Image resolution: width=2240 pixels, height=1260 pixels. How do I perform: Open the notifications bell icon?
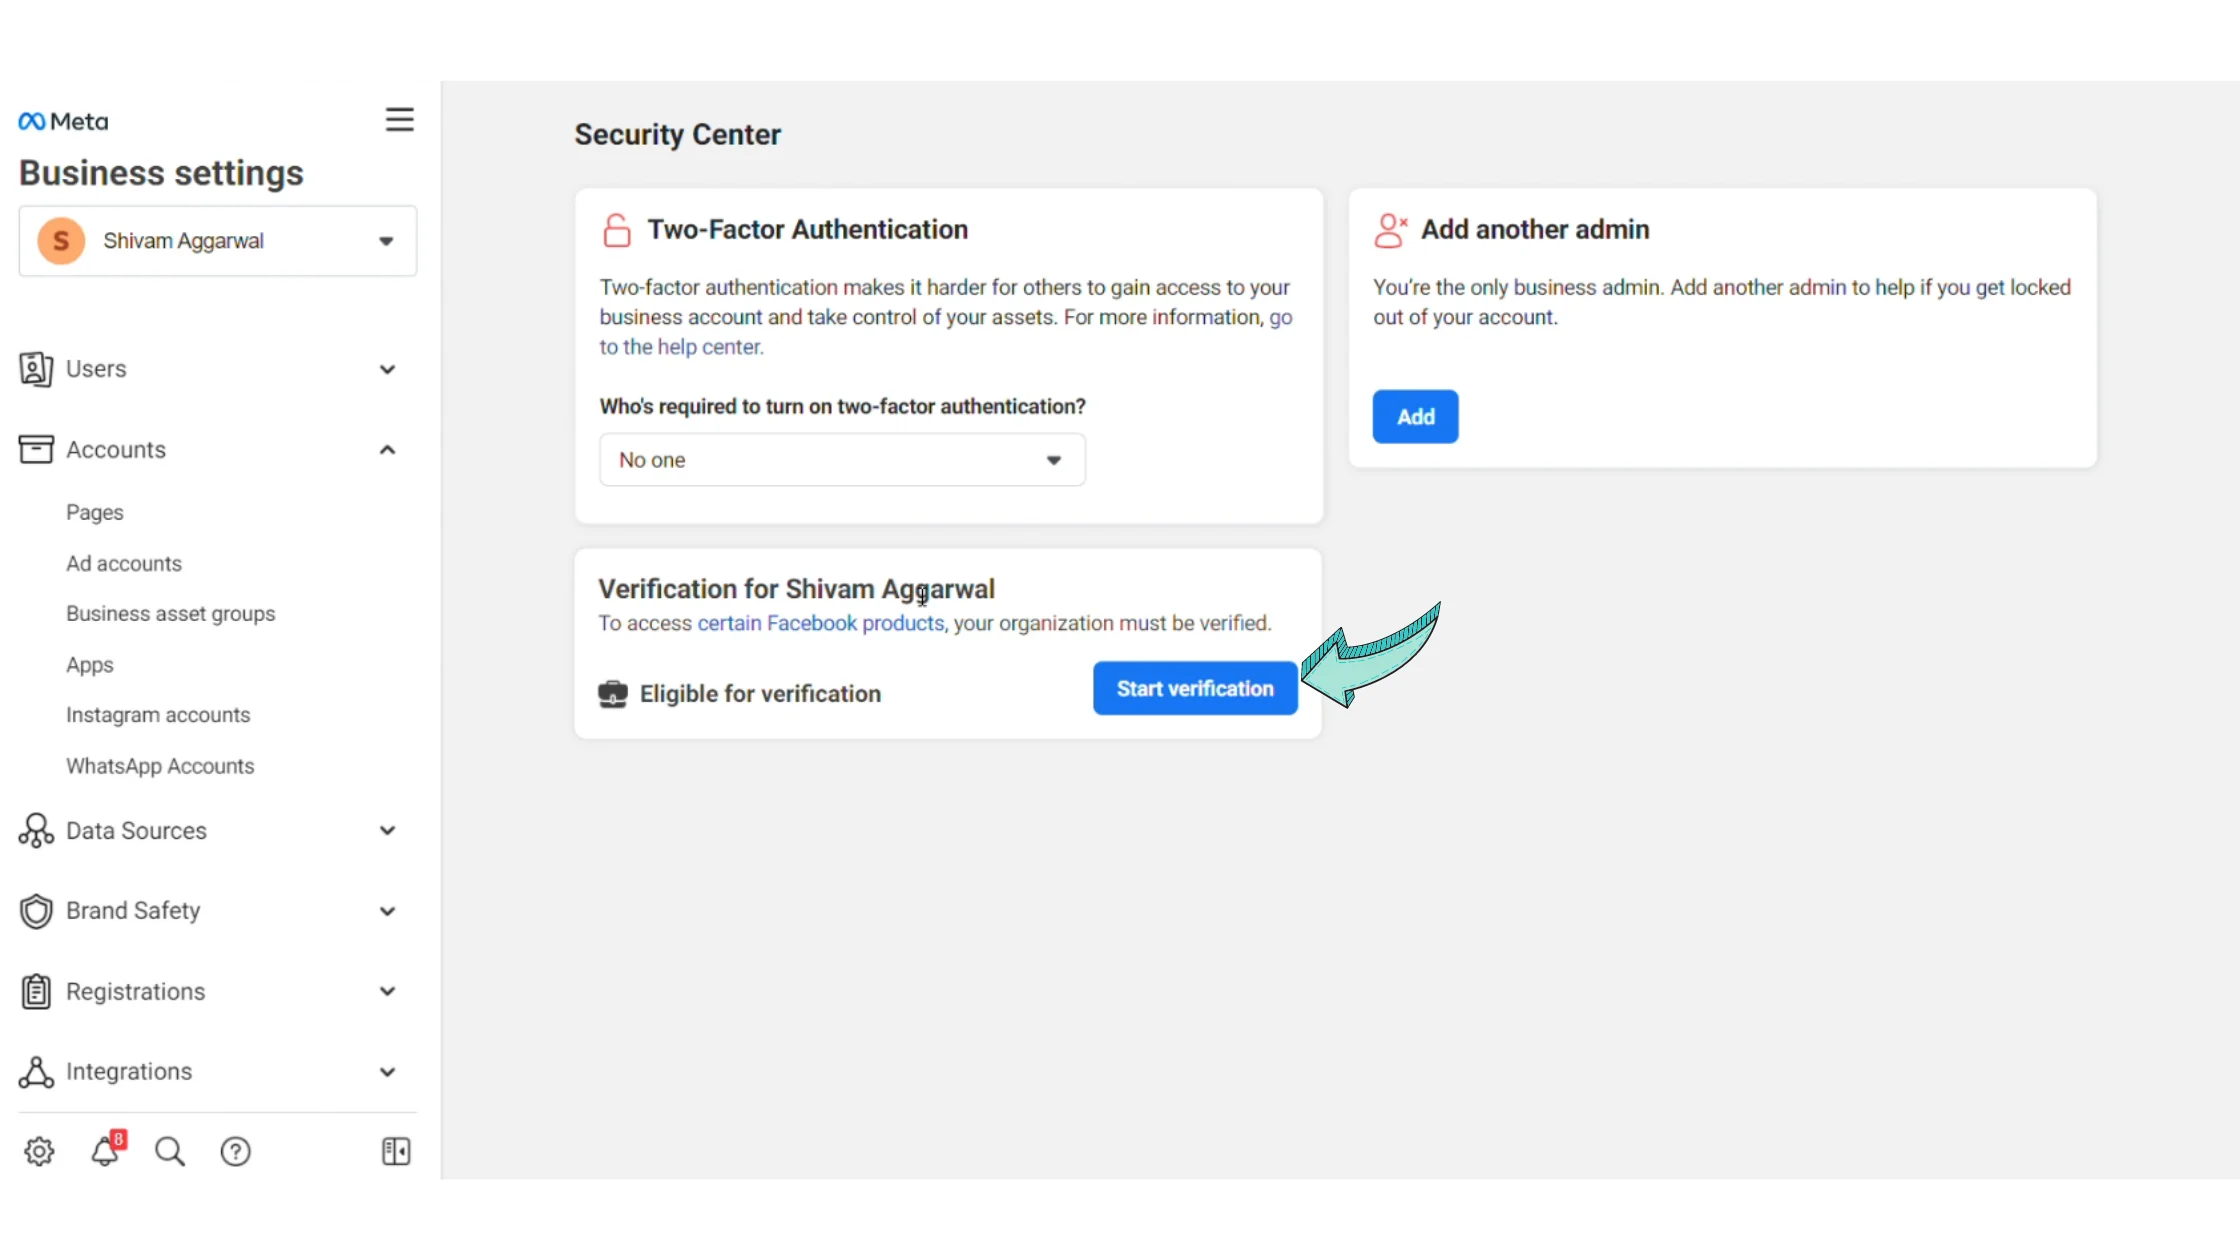click(105, 1151)
